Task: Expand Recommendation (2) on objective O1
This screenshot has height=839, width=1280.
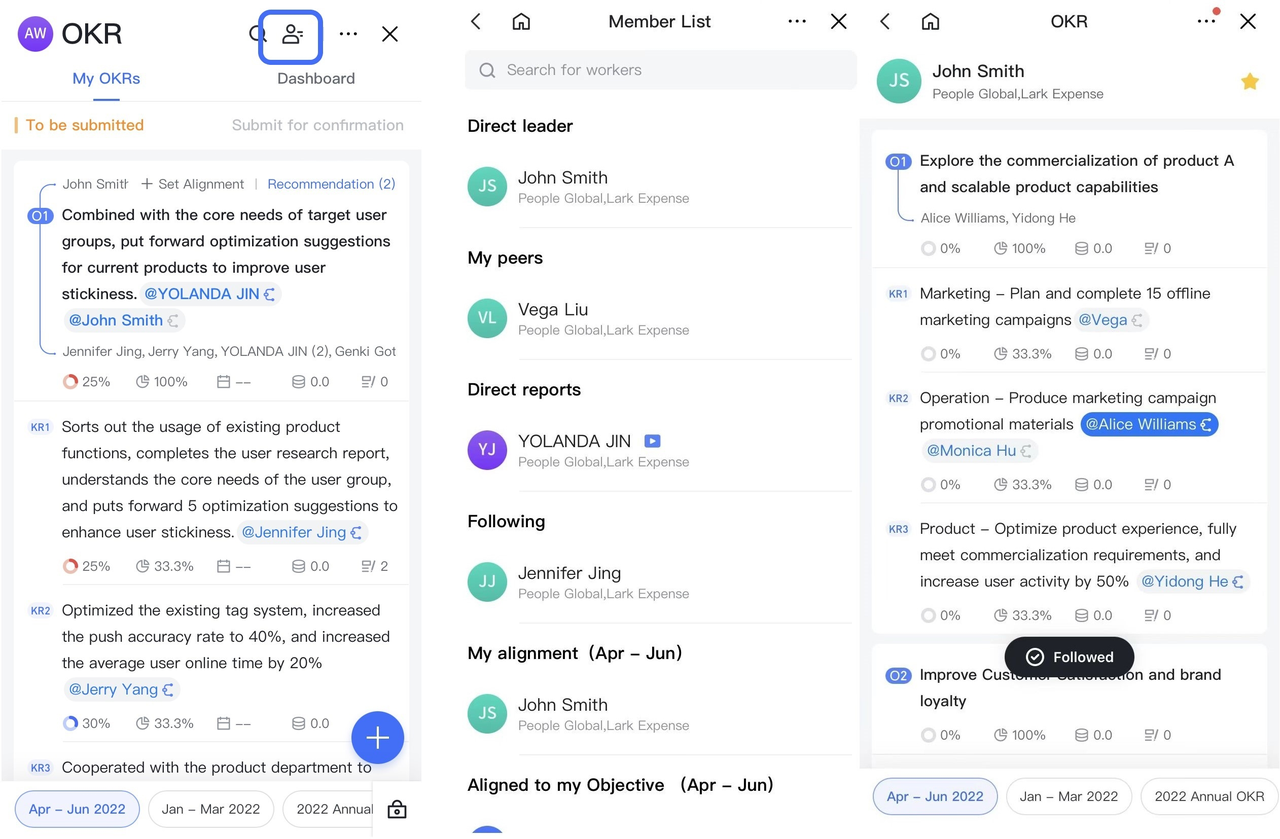Action: click(x=331, y=184)
